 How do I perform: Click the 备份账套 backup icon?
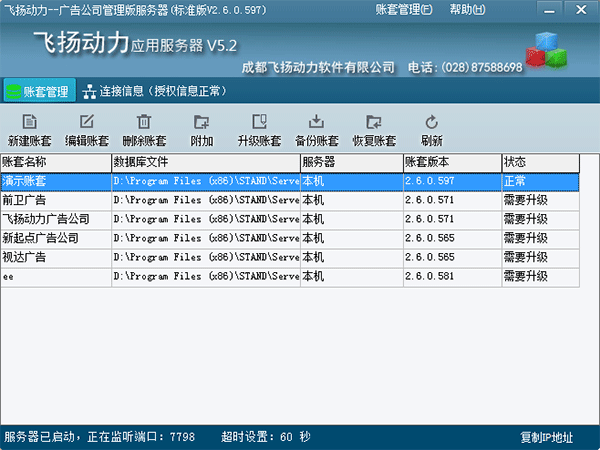(317, 122)
